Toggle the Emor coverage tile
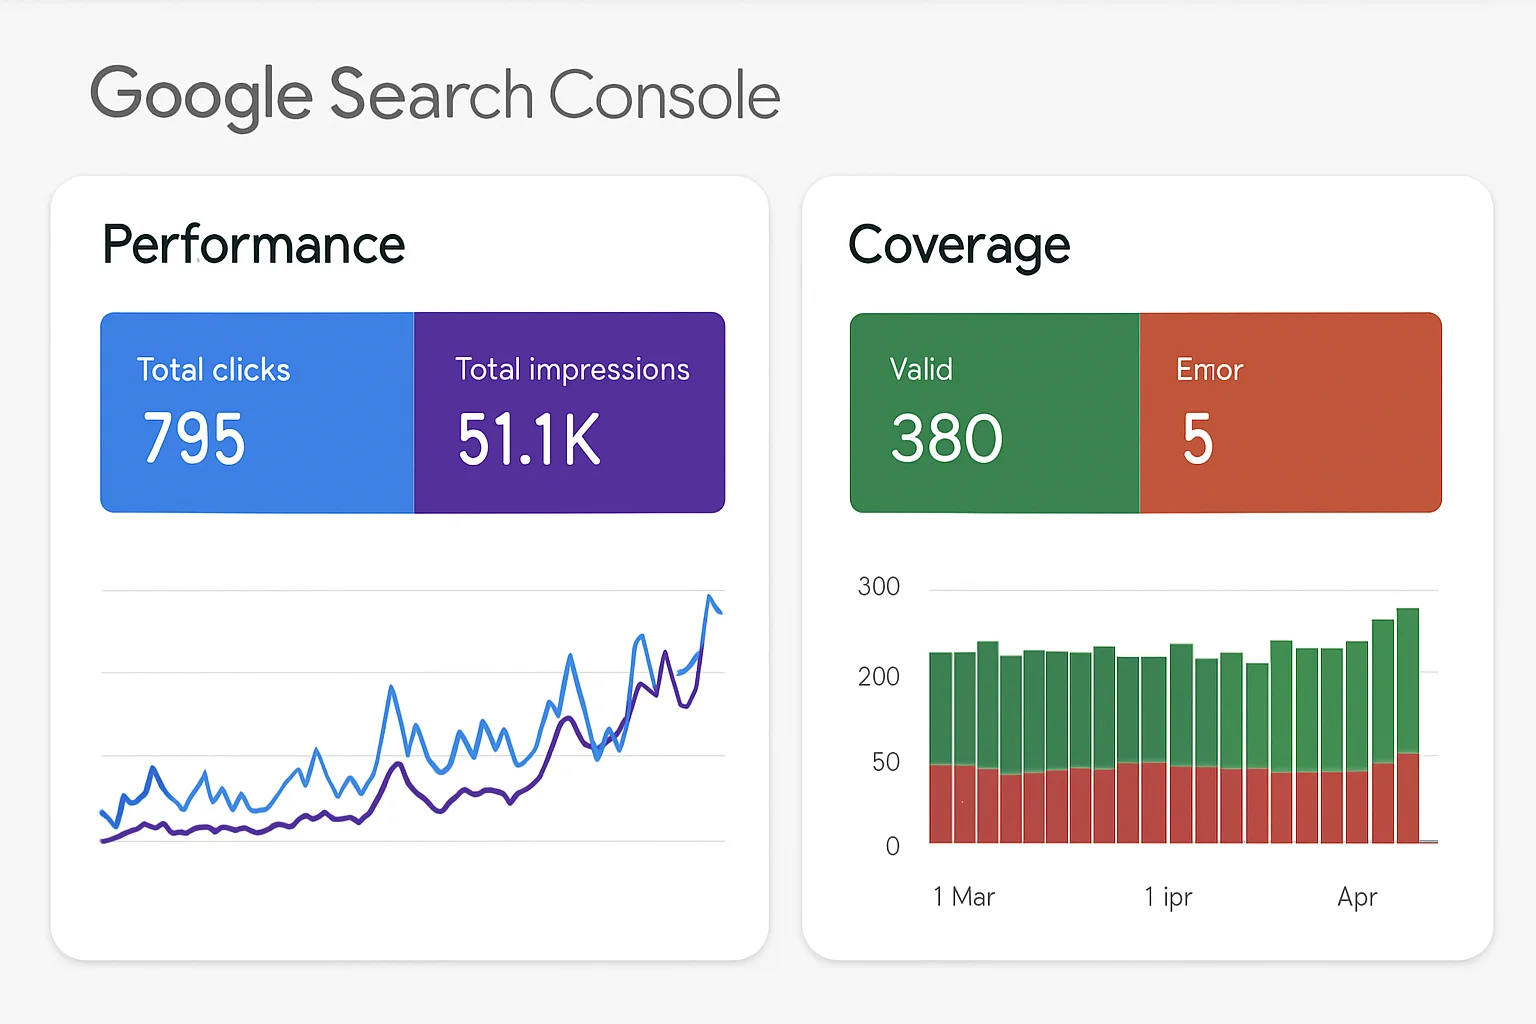This screenshot has width=1536, height=1024. click(x=1291, y=413)
